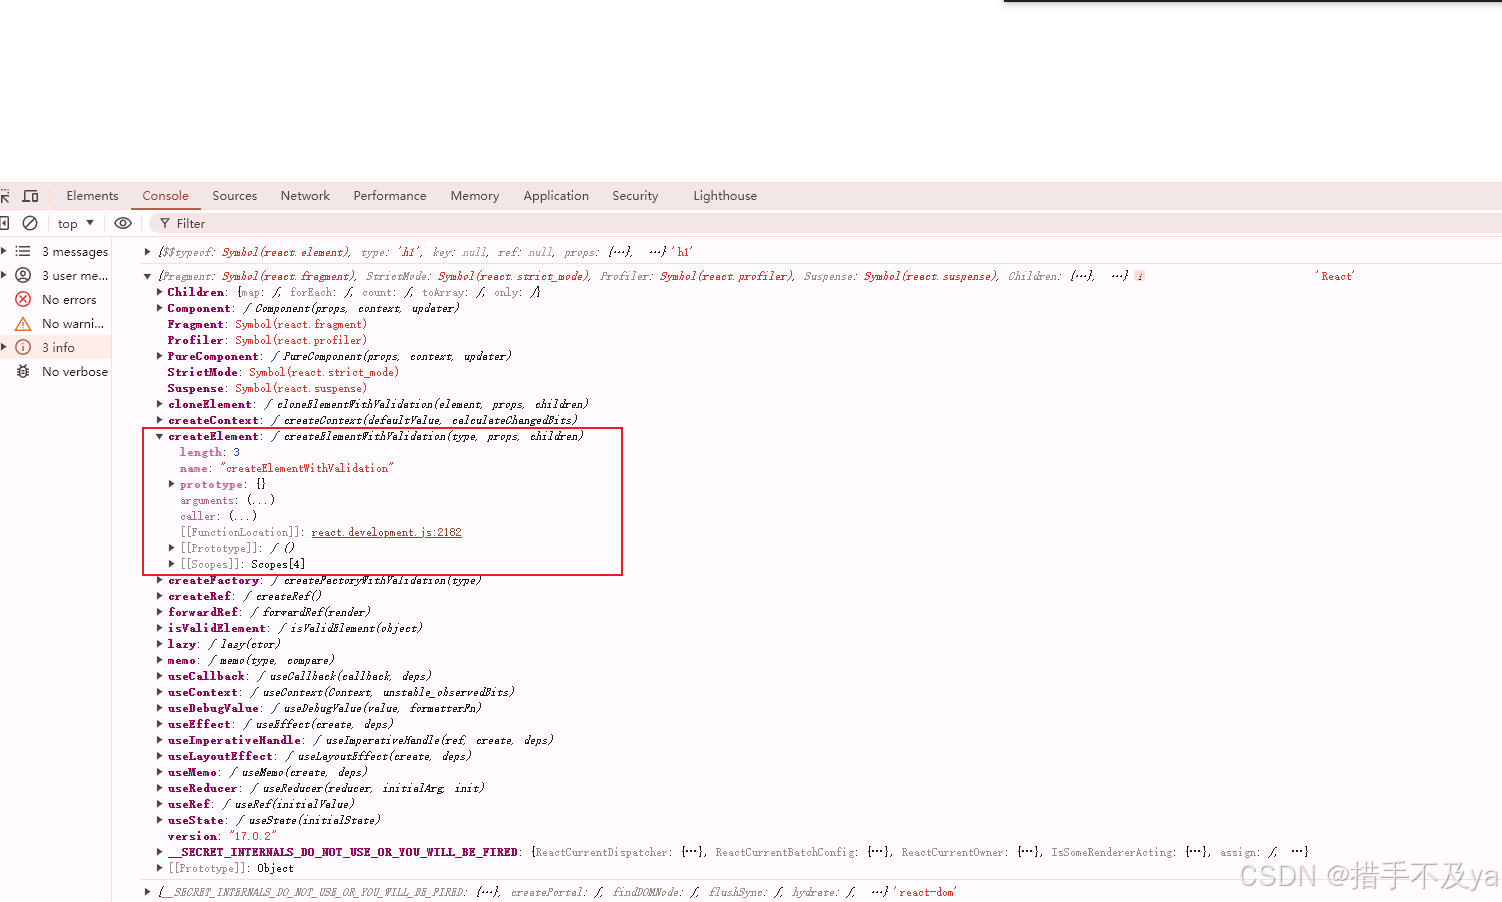Open the top context dropdown
Image resolution: width=1502 pixels, height=902 pixels.
(x=76, y=223)
